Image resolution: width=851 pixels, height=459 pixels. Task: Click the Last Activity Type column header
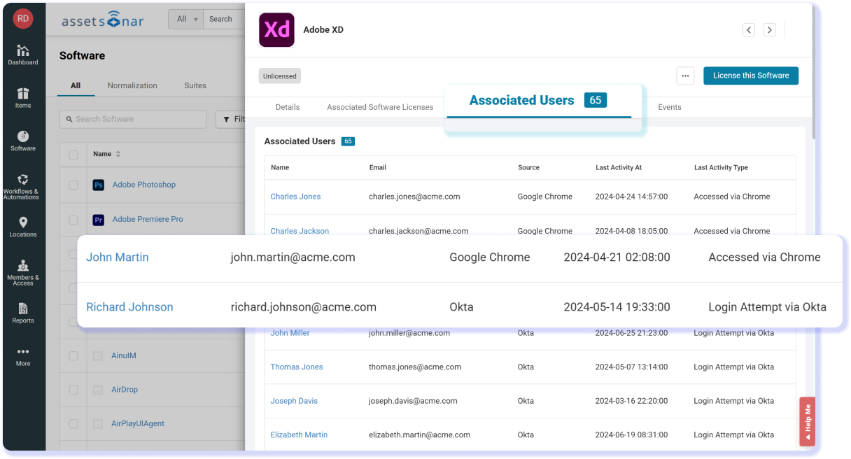[721, 168]
